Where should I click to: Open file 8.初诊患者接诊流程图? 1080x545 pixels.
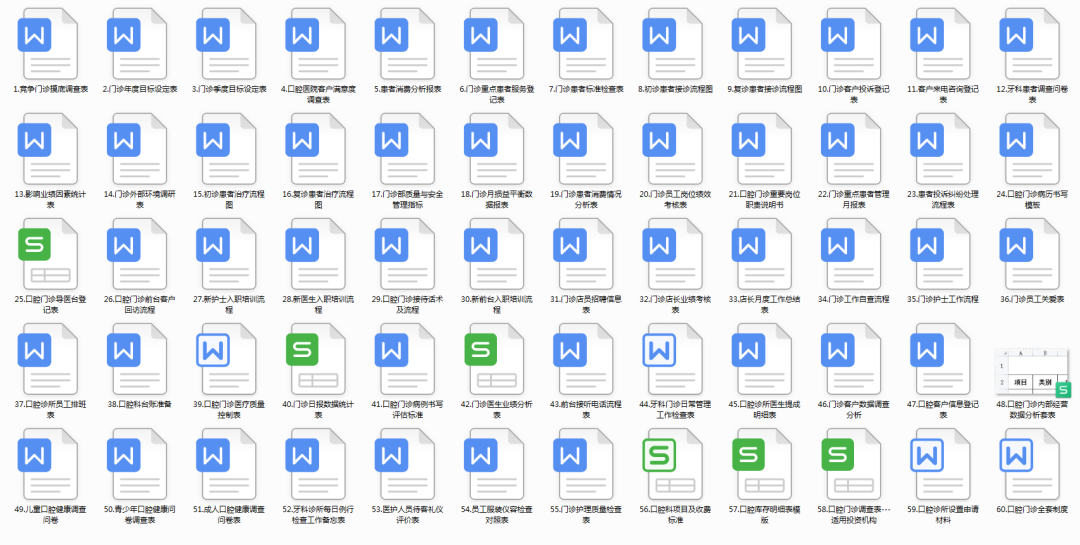[675, 44]
